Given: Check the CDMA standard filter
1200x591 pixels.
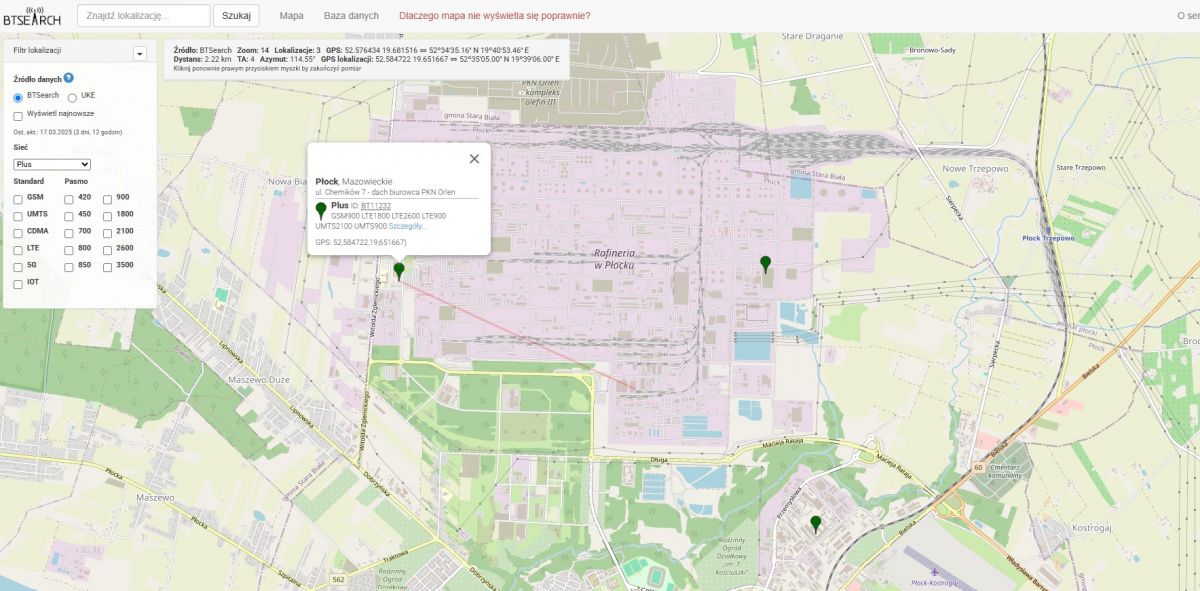Looking at the screenshot, I should (18, 233).
